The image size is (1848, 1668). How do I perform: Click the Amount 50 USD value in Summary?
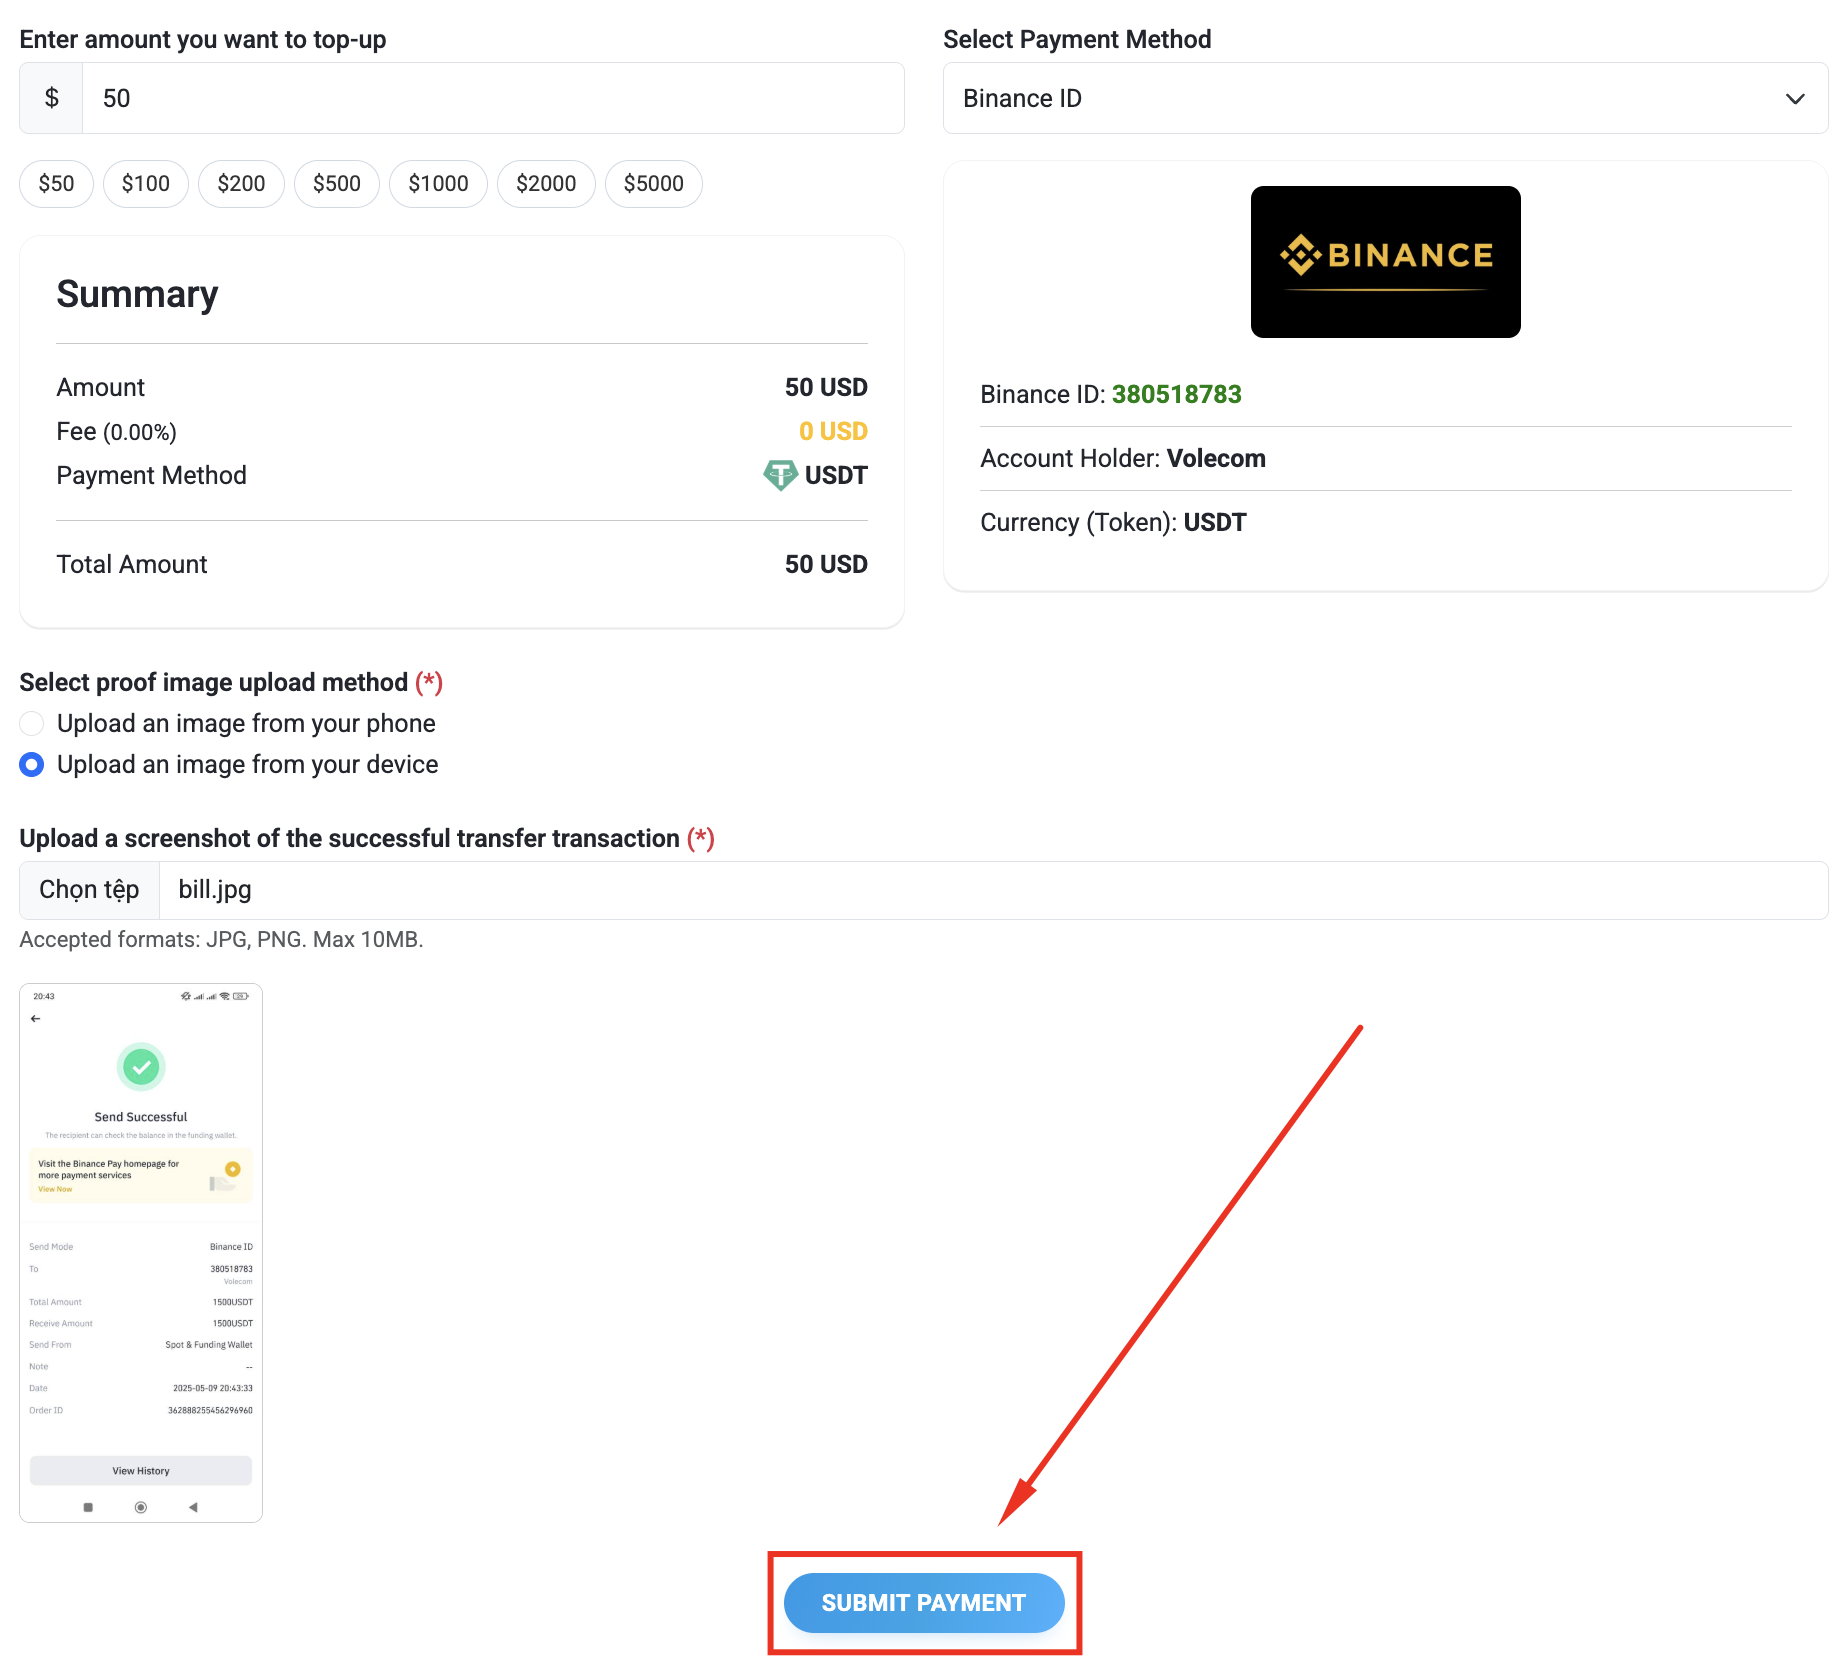point(826,387)
